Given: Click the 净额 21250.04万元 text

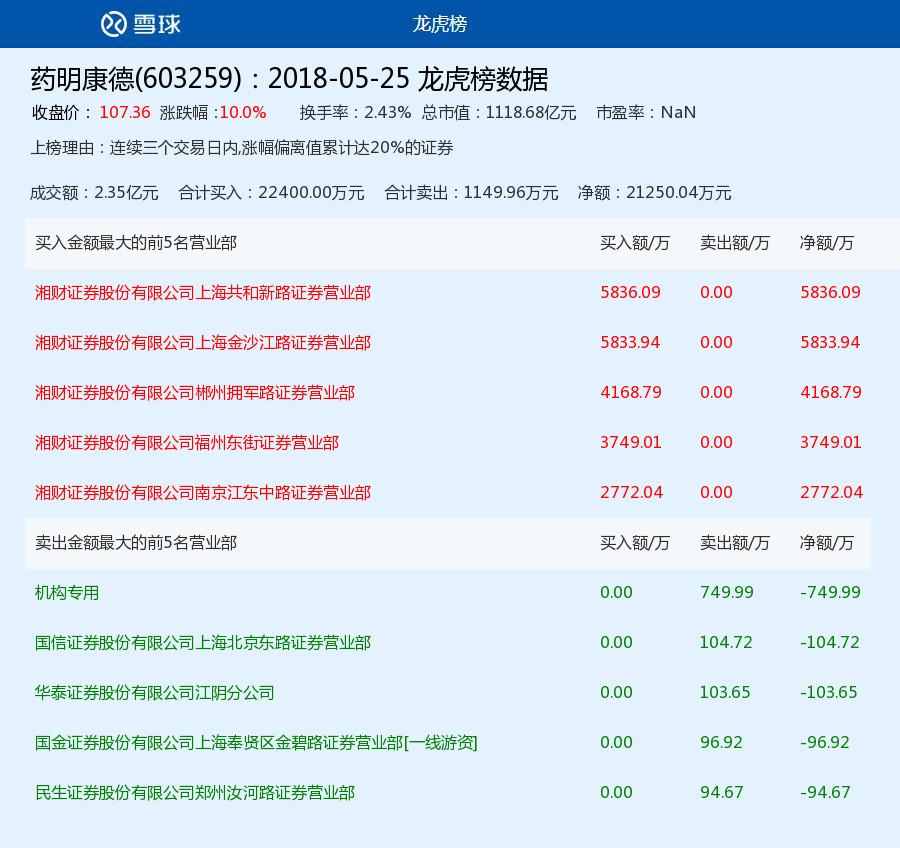Looking at the screenshot, I should pos(654,192).
